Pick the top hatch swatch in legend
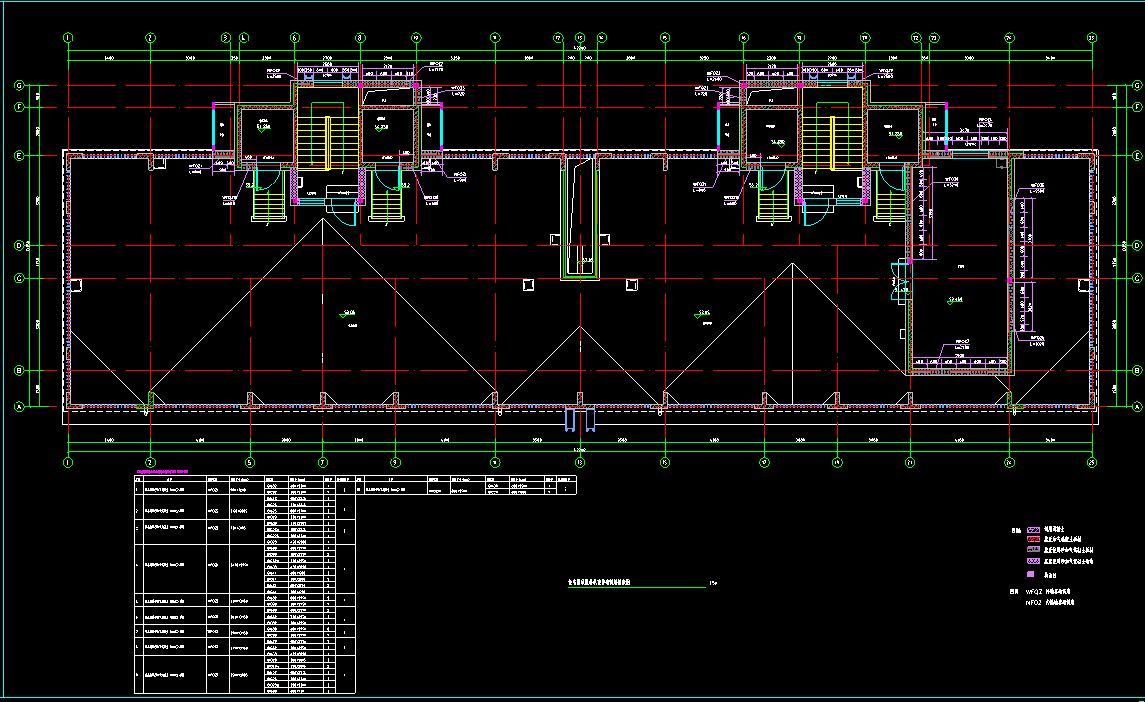Image resolution: width=1145 pixels, height=702 pixels. coord(1035,529)
